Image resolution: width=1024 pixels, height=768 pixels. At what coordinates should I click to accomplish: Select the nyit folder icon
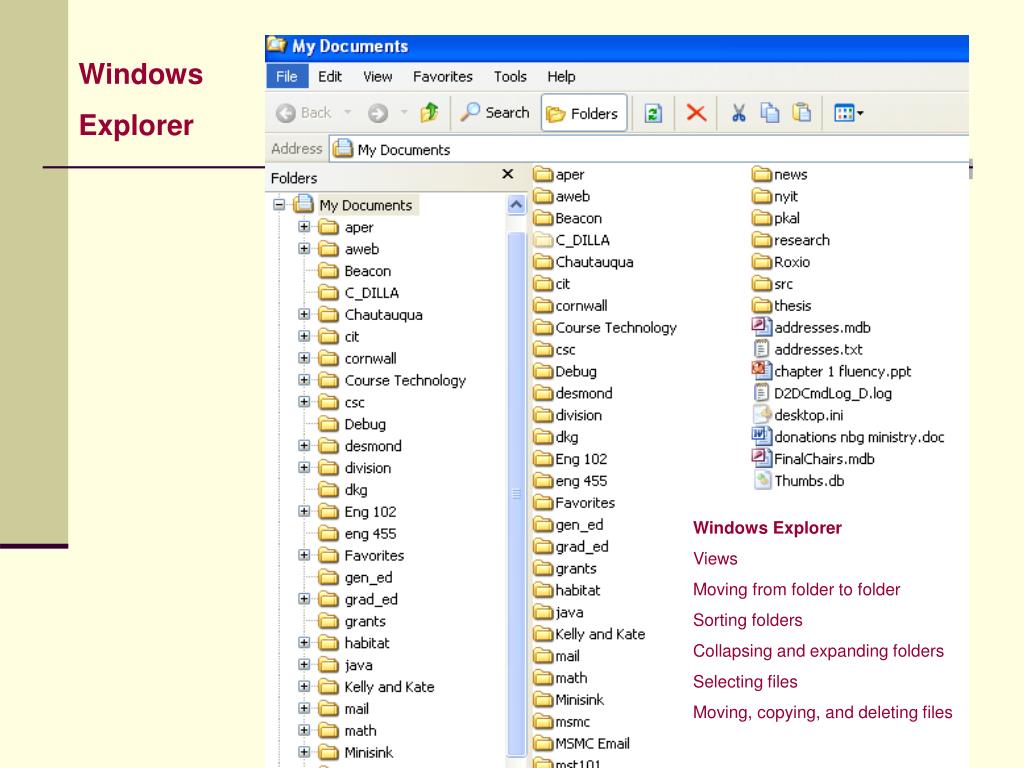[761, 196]
